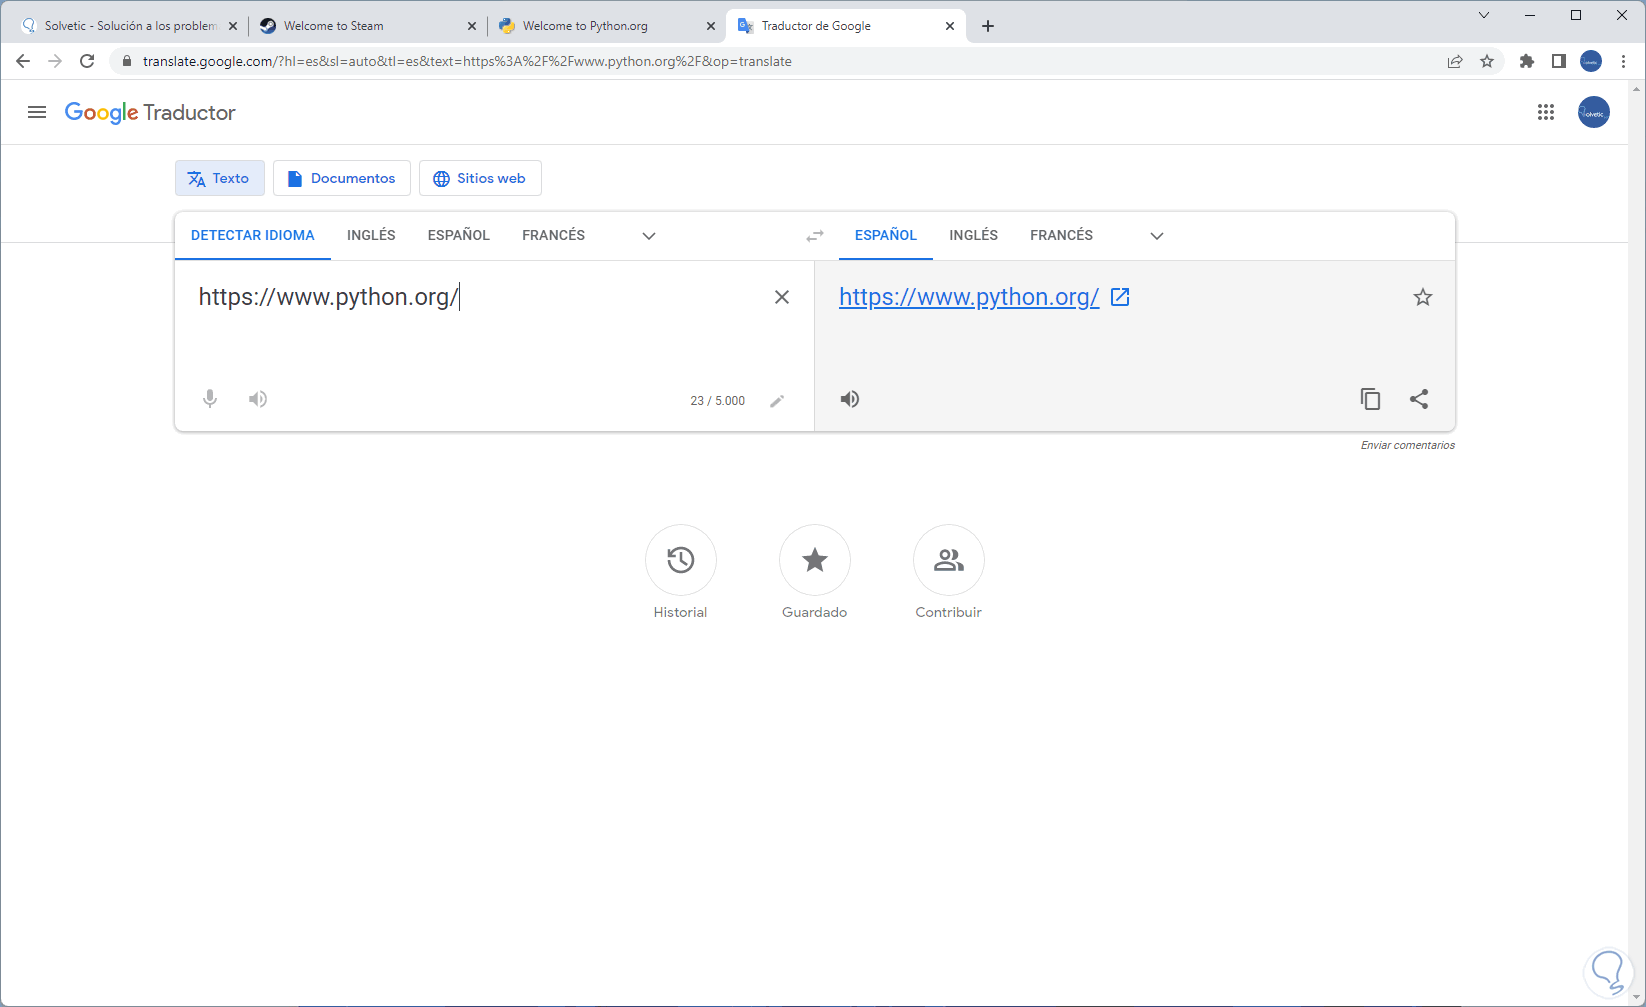The image size is (1646, 1007).
Task: Open the translated python.org link
Action: [969, 297]
